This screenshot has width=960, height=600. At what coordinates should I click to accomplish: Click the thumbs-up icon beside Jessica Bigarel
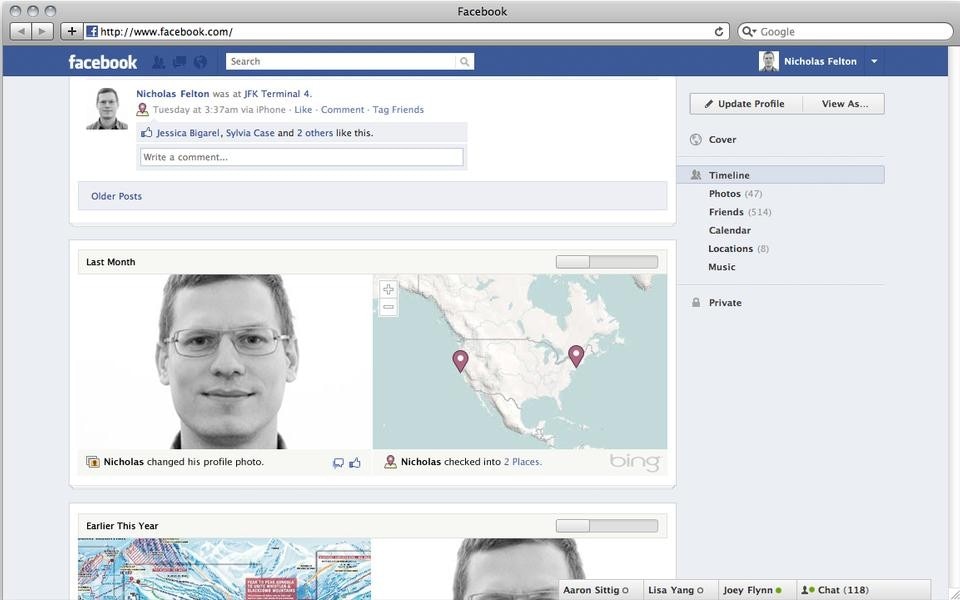146,132
